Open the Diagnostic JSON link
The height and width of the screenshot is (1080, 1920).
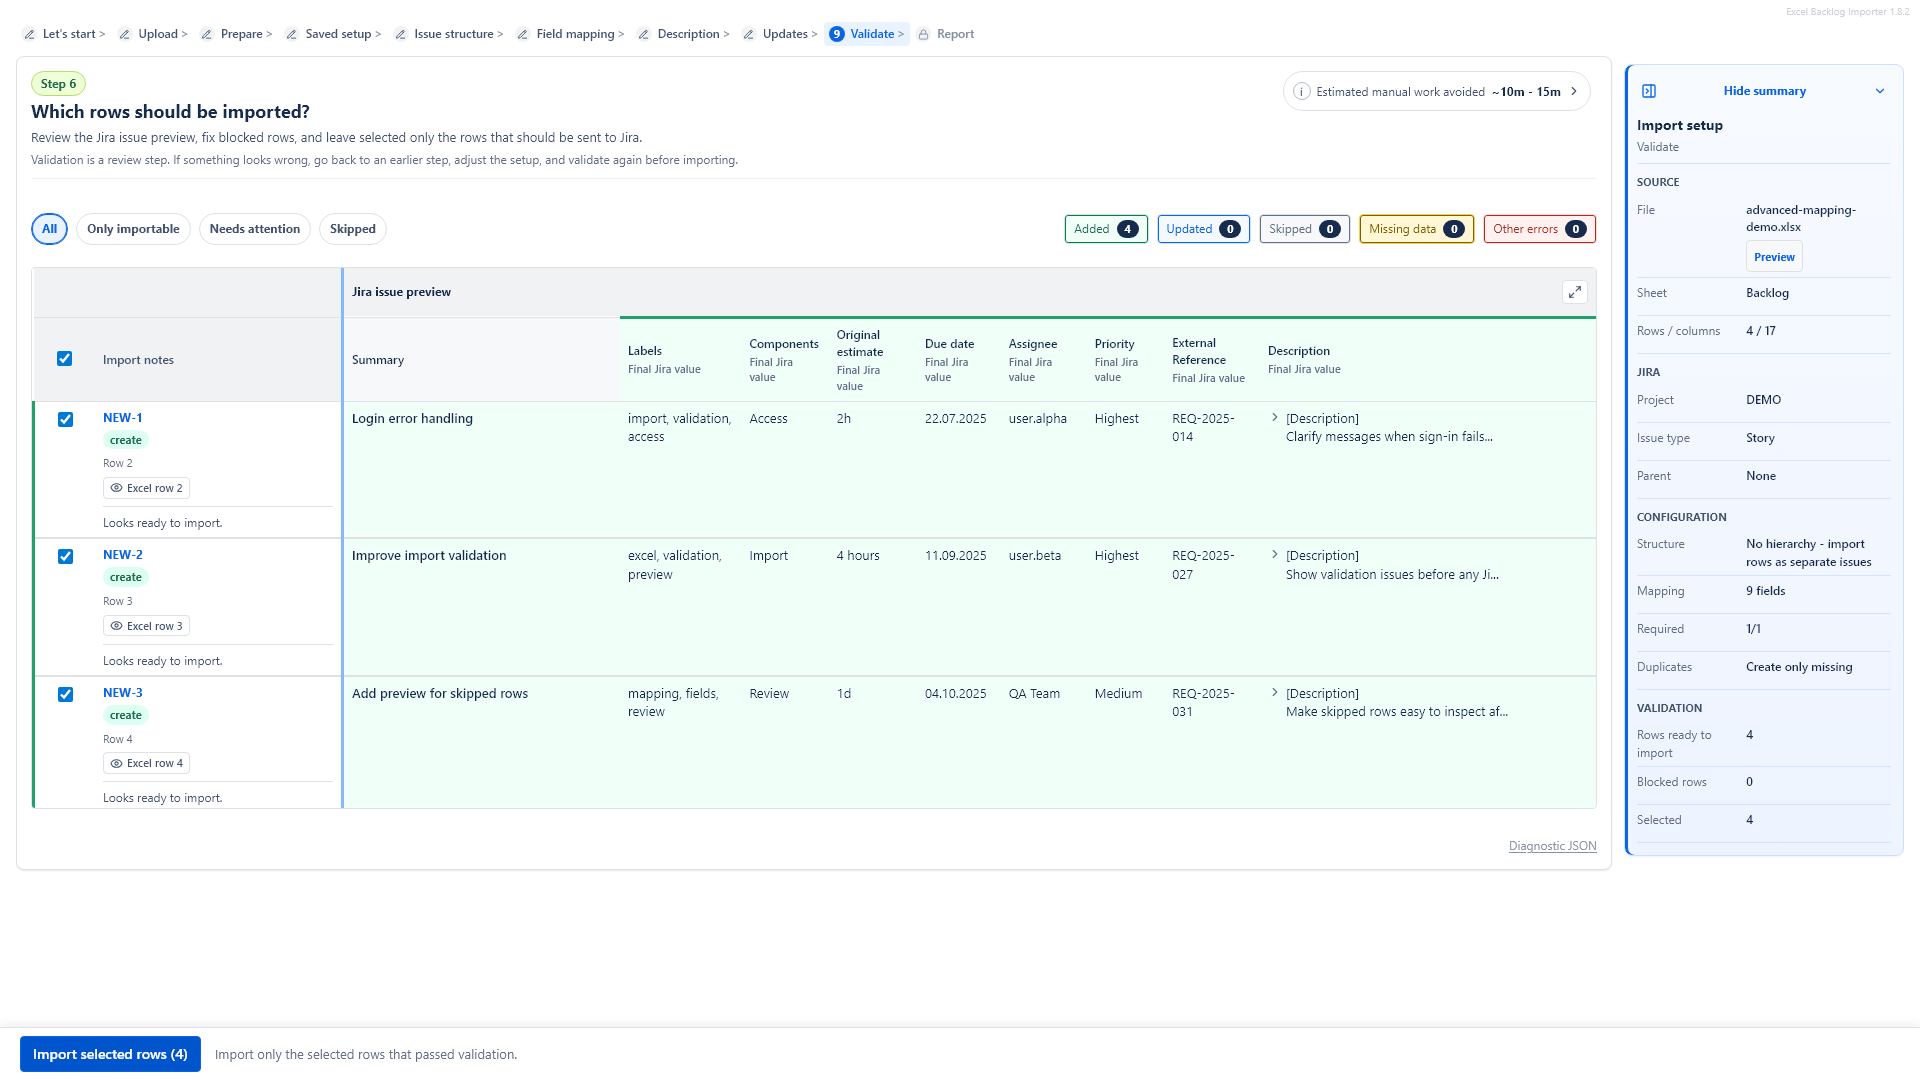tap(1552, 846)
